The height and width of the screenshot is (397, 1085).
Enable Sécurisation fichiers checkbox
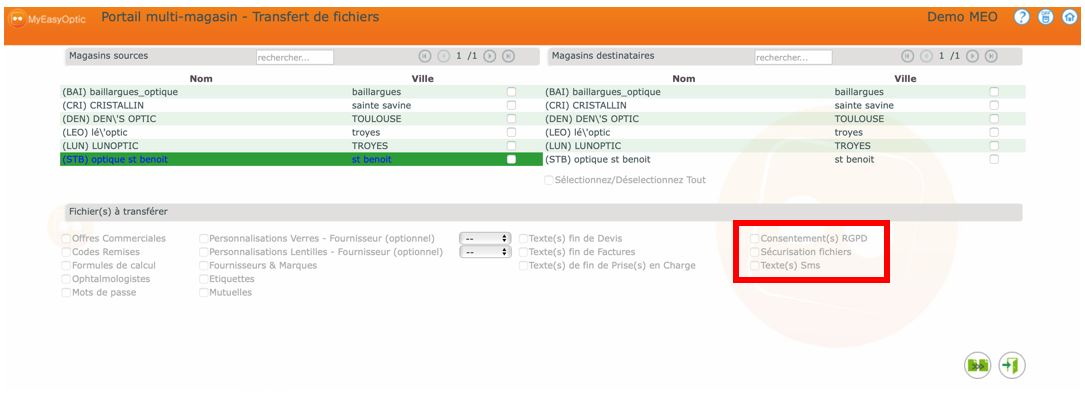click(755, 252)
